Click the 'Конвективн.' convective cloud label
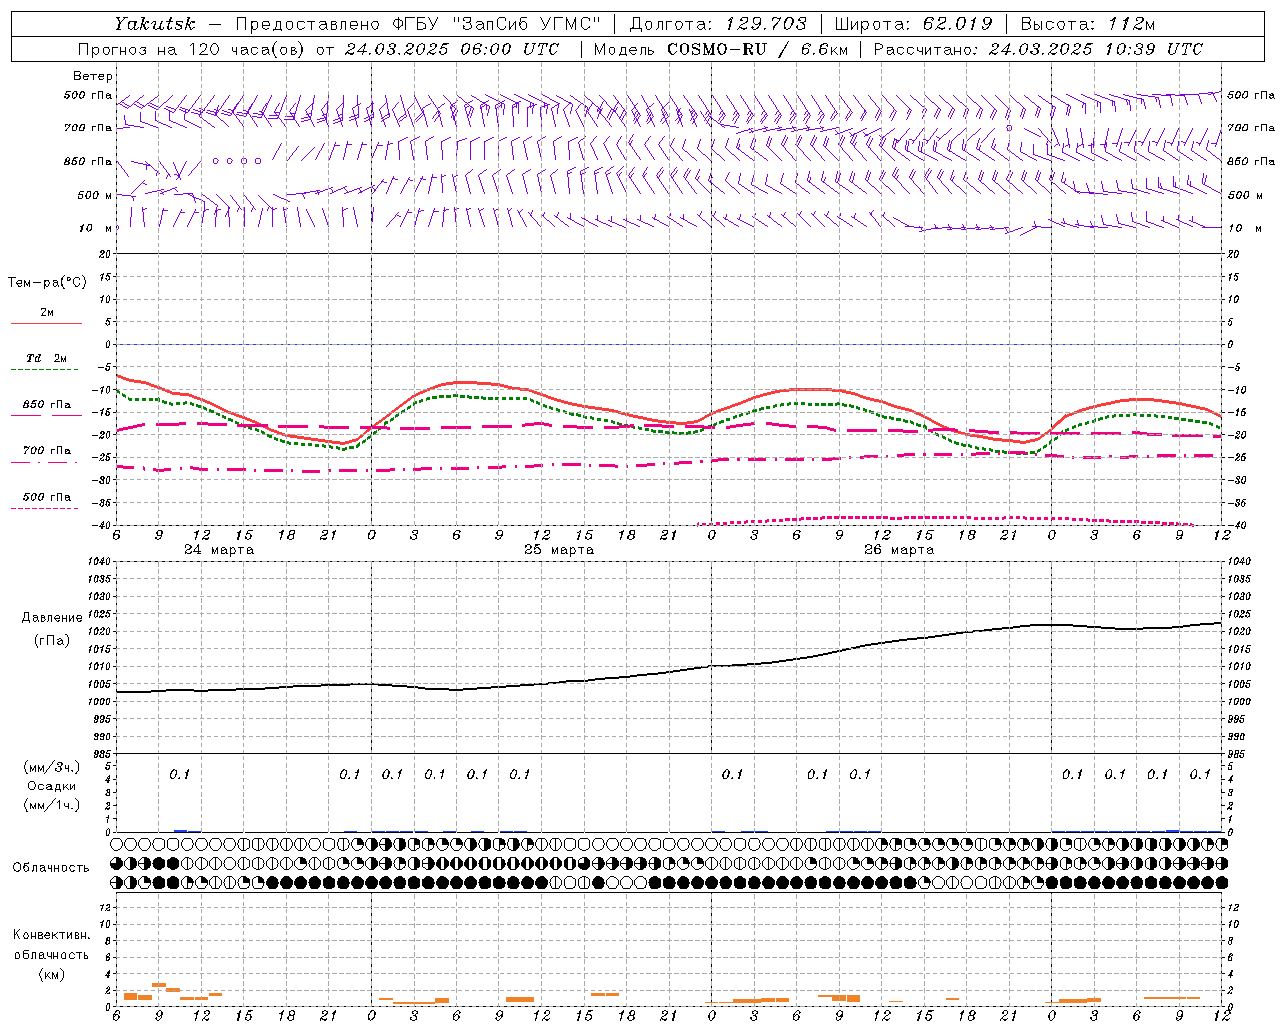The image size is (1280, 1024). click(51, 935)
